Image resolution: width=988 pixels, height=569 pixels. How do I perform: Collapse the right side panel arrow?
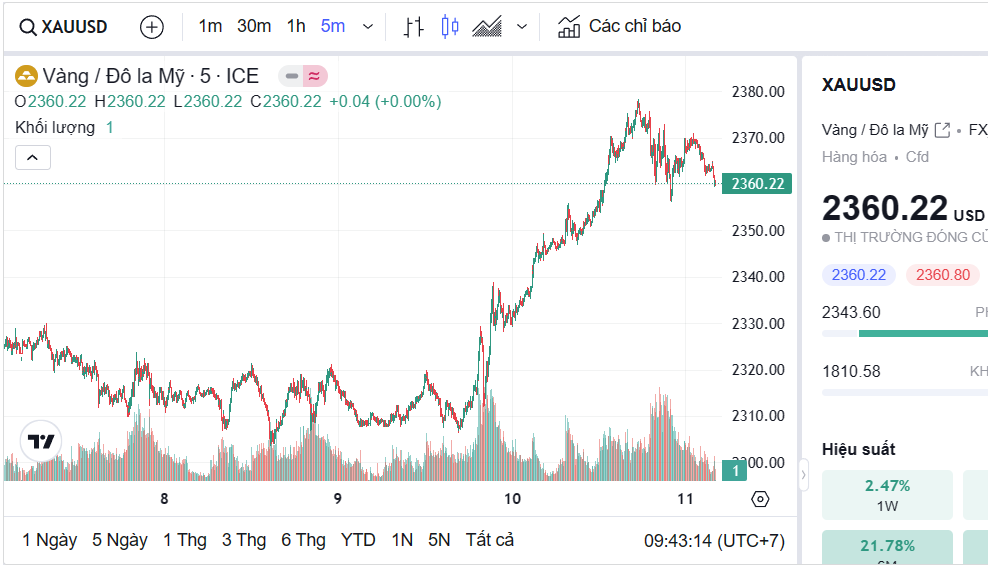coord(803,481)
